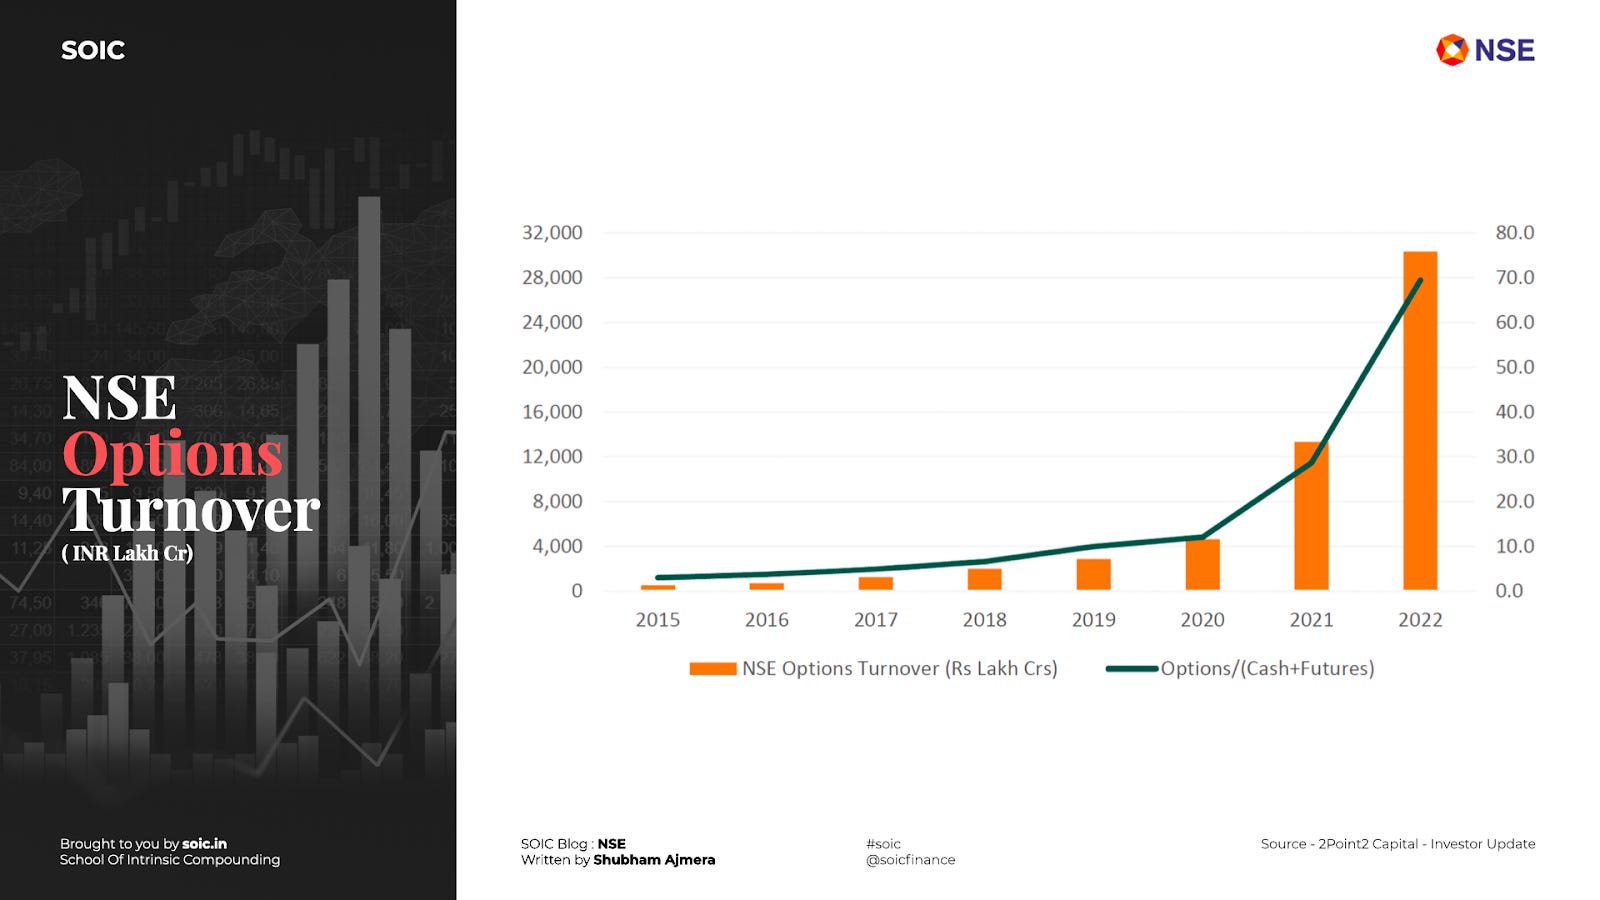Click the 16,000 left axis value
The width and height of the screenshot is (1600, 900).
pos(552,412)
